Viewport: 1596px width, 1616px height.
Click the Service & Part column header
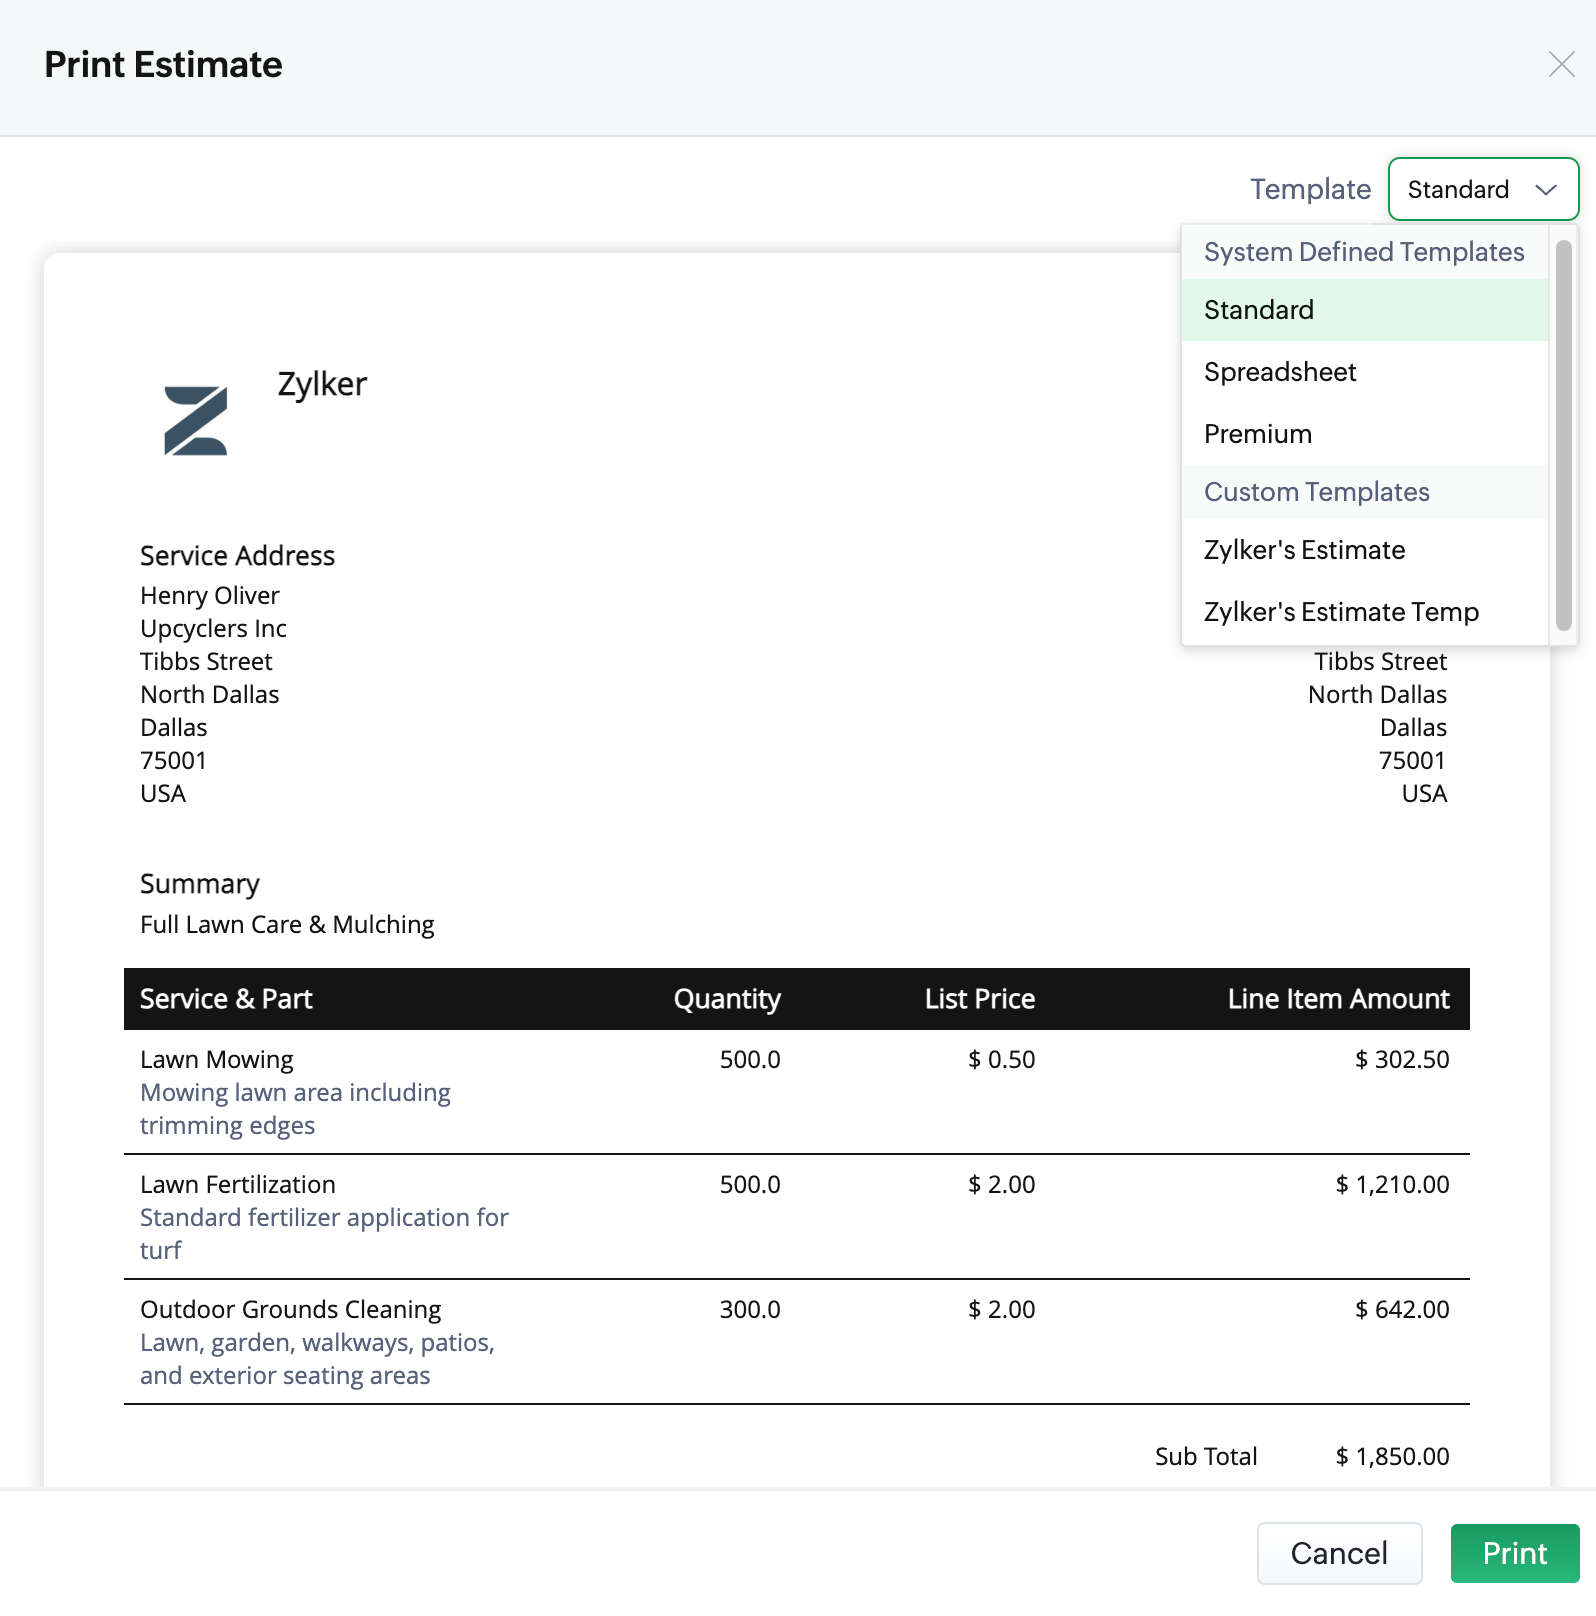pos(226,999)
